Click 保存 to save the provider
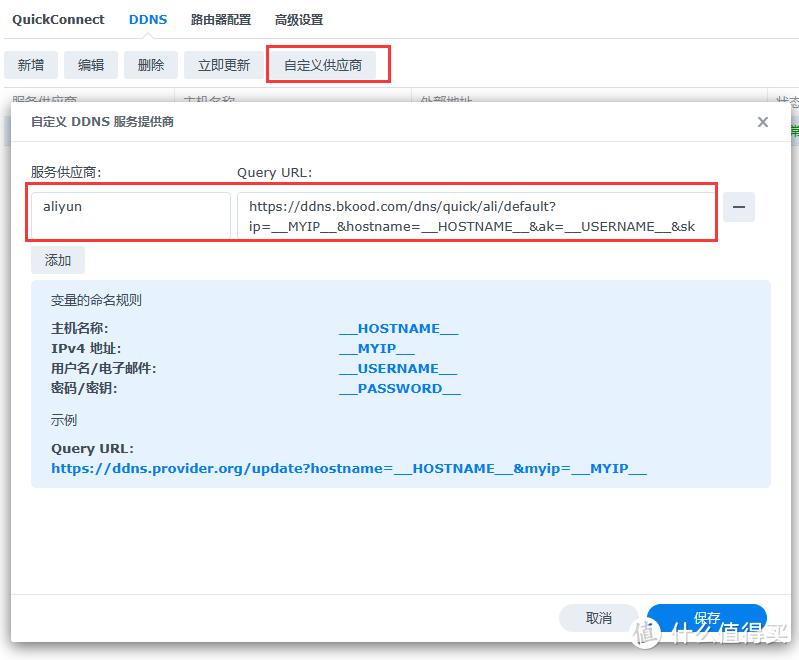Viewport: 799px width, 660px height. (707, 618)
